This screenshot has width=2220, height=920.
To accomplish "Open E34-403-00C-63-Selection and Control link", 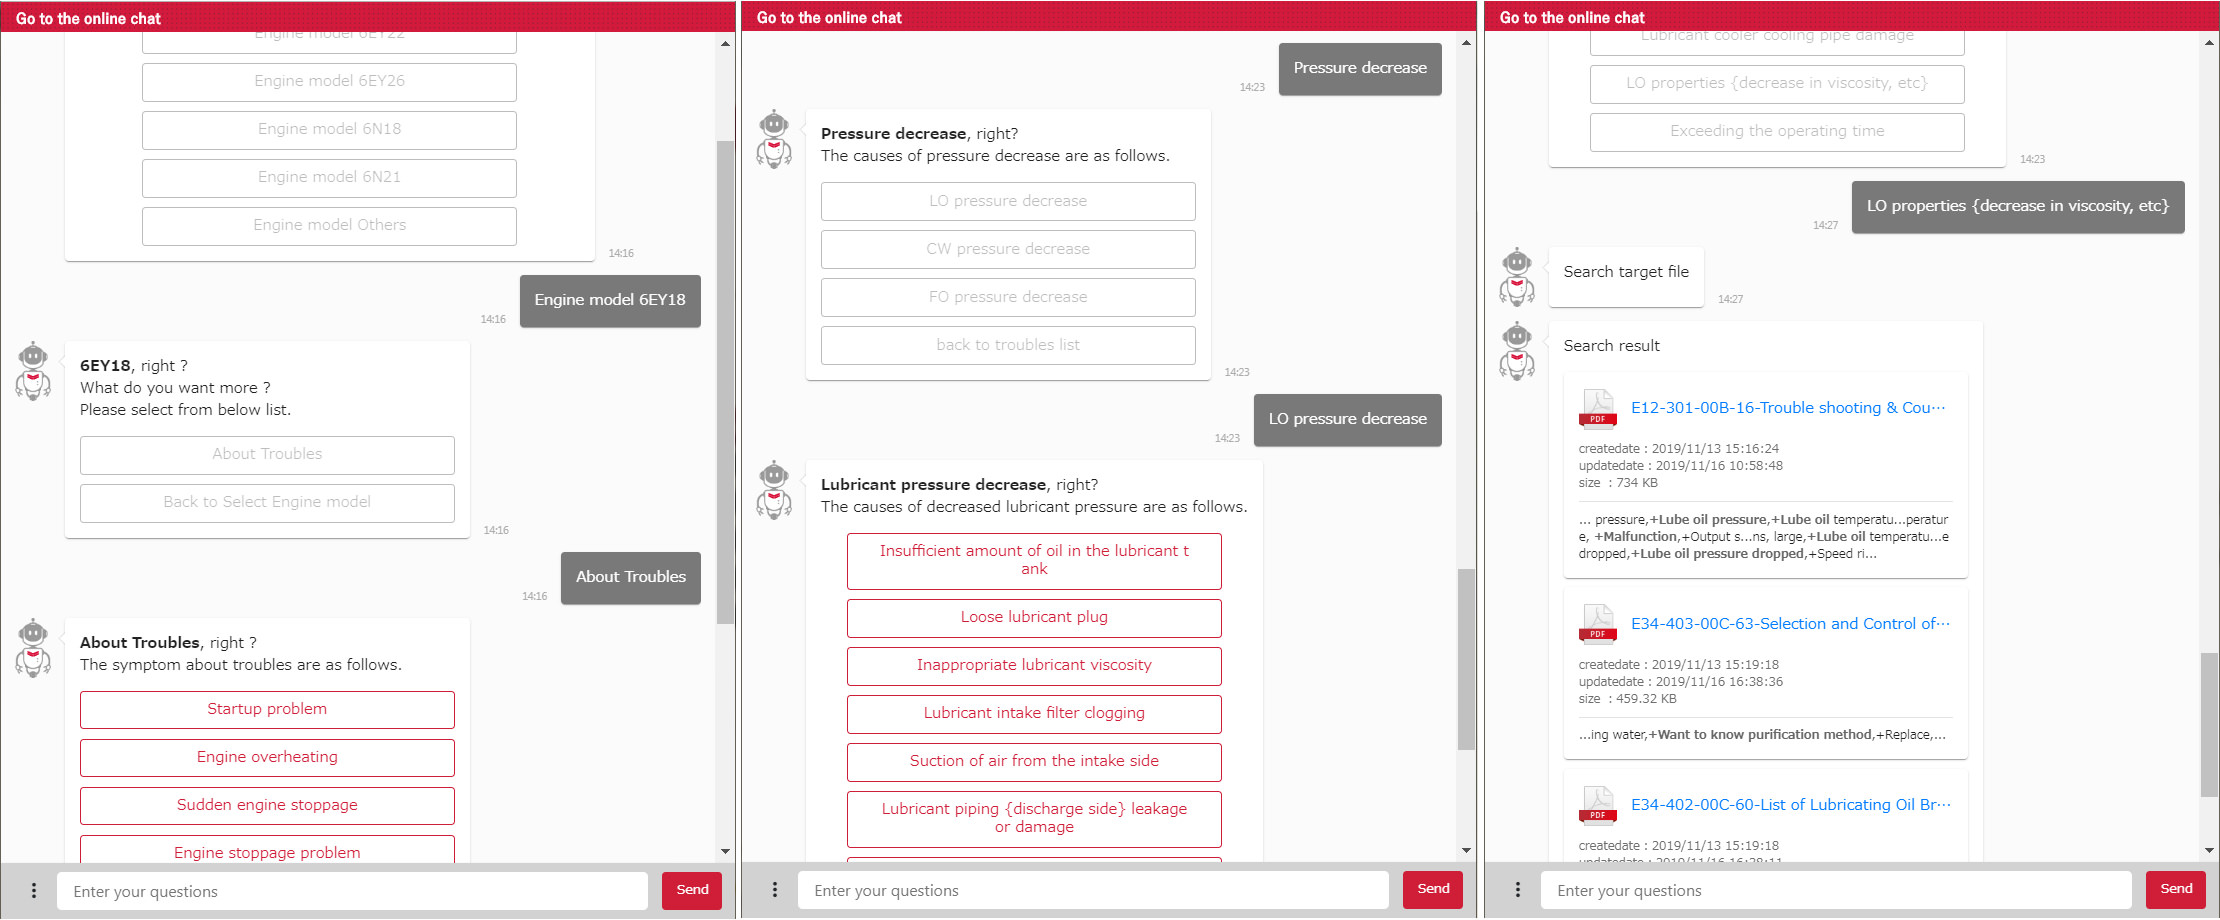I will 1789,624.
